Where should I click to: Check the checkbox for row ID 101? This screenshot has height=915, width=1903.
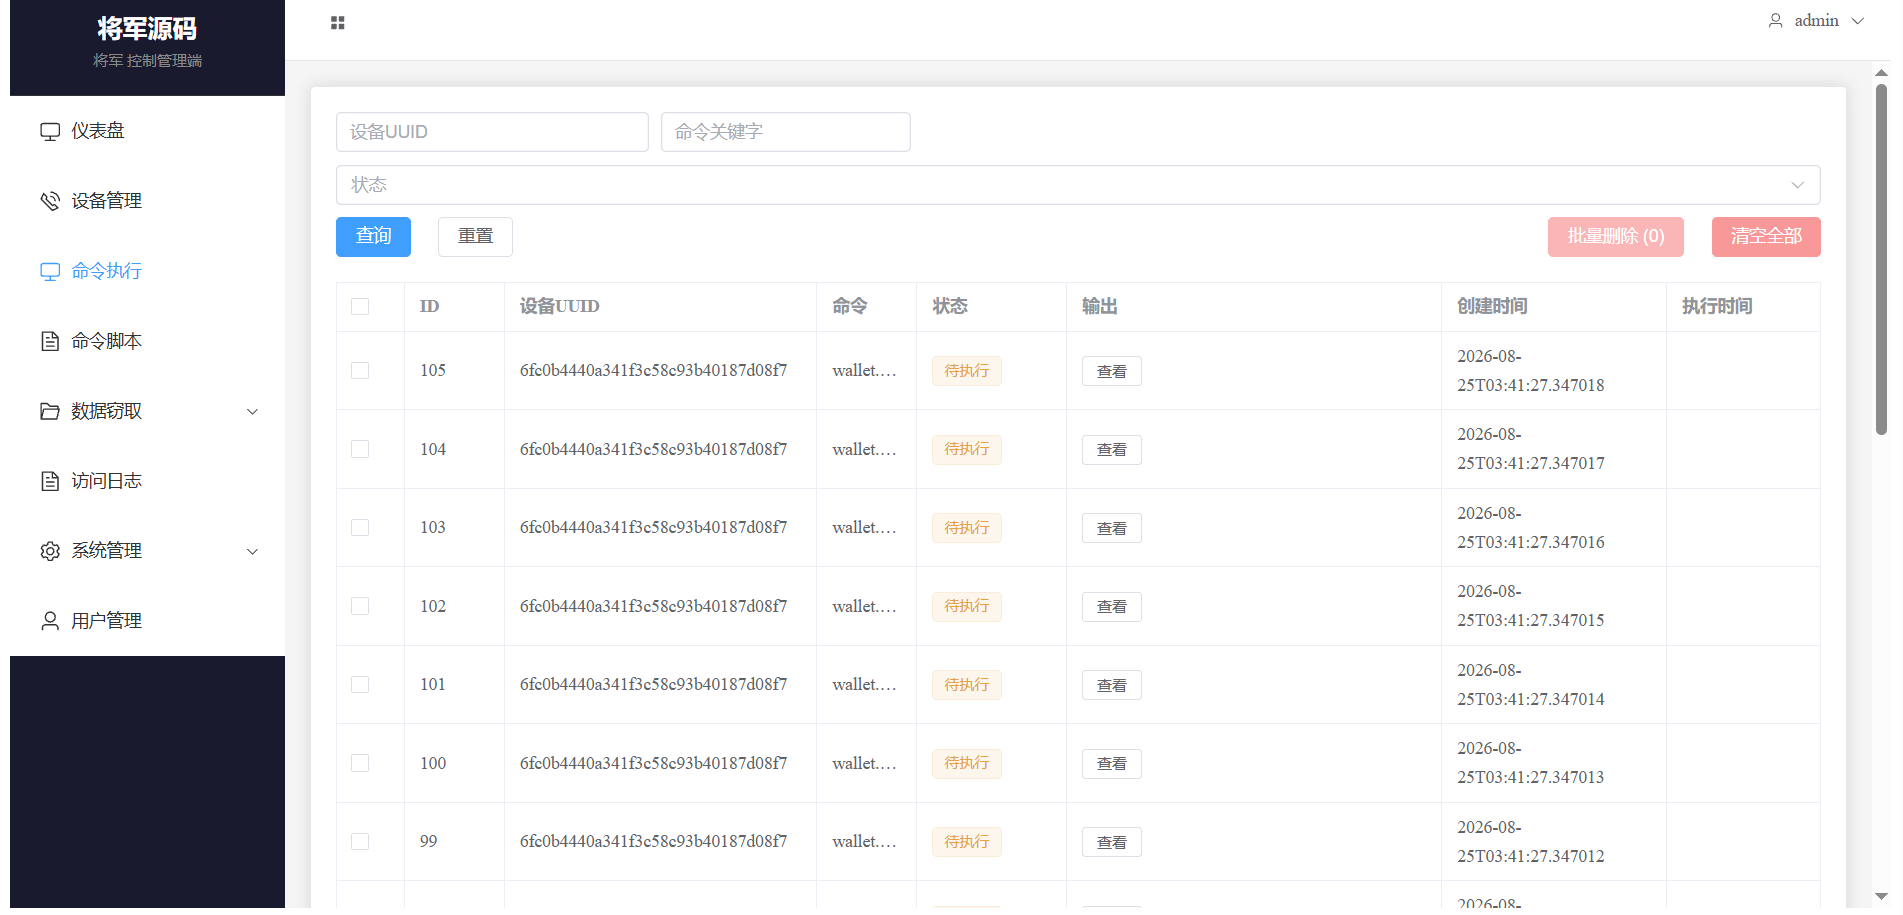tap(360, 685)
